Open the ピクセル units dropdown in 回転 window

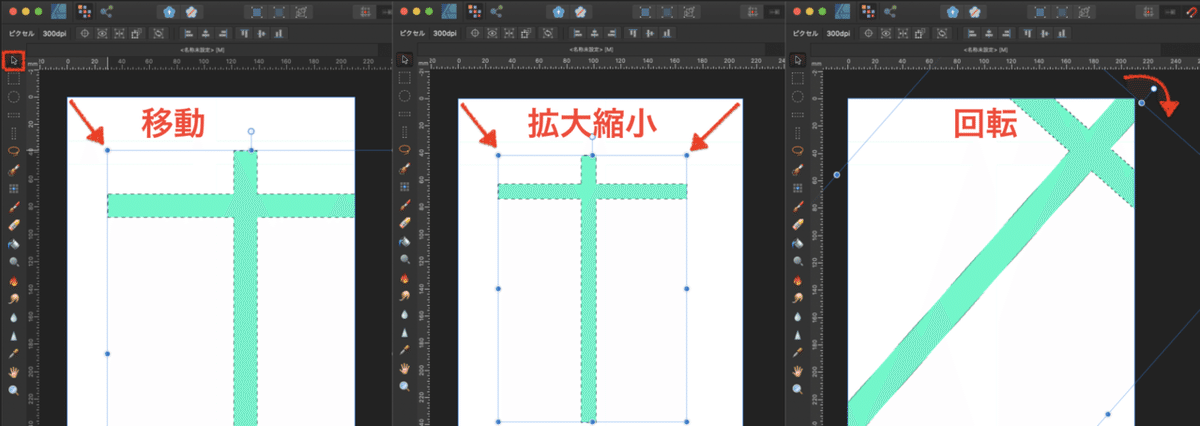coord(805,33)
